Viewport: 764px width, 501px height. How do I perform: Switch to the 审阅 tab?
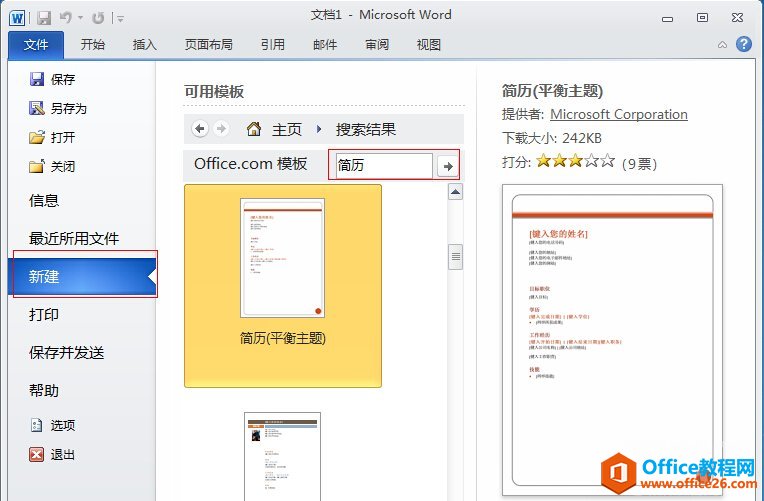pyautogui.click(x=377, y=45)
